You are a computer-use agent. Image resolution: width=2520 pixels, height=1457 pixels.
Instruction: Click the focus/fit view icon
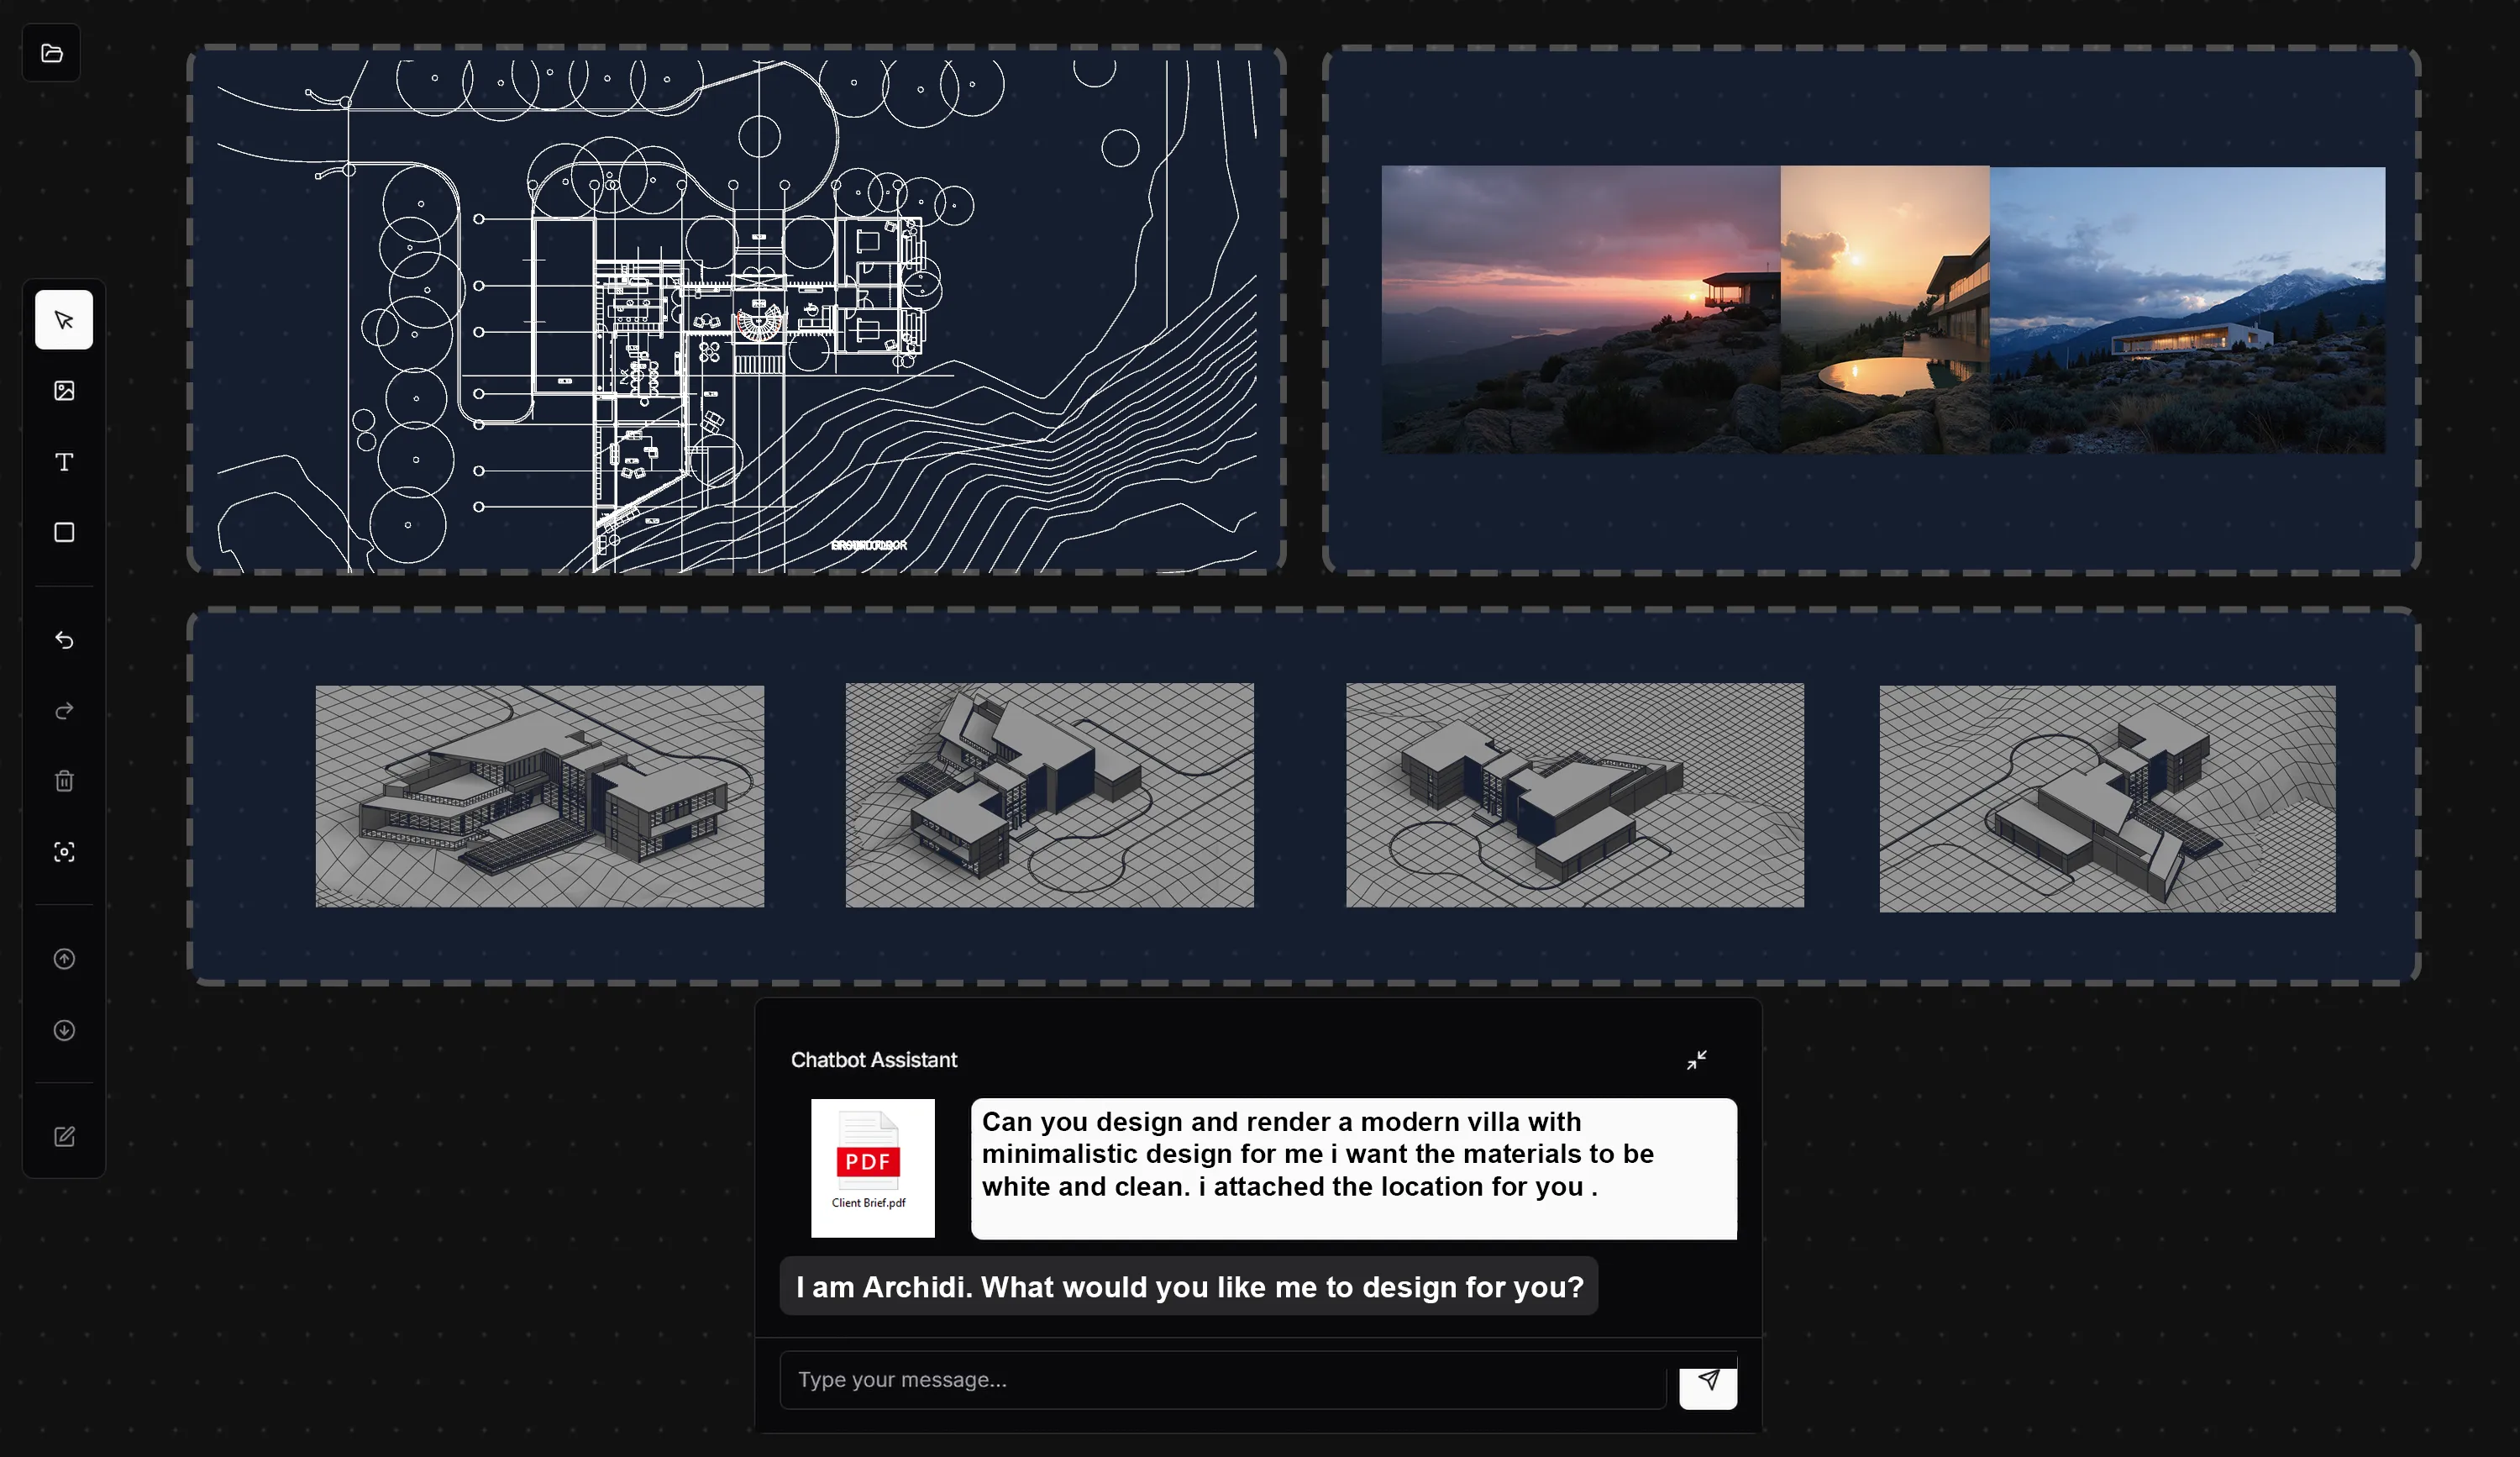(64, 852)
